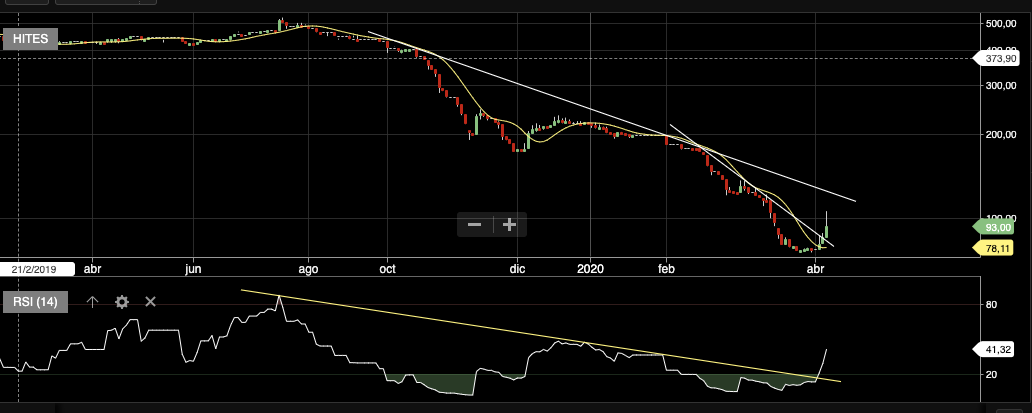
Task: Click the zoom out minus button
Action: (475, 225)
